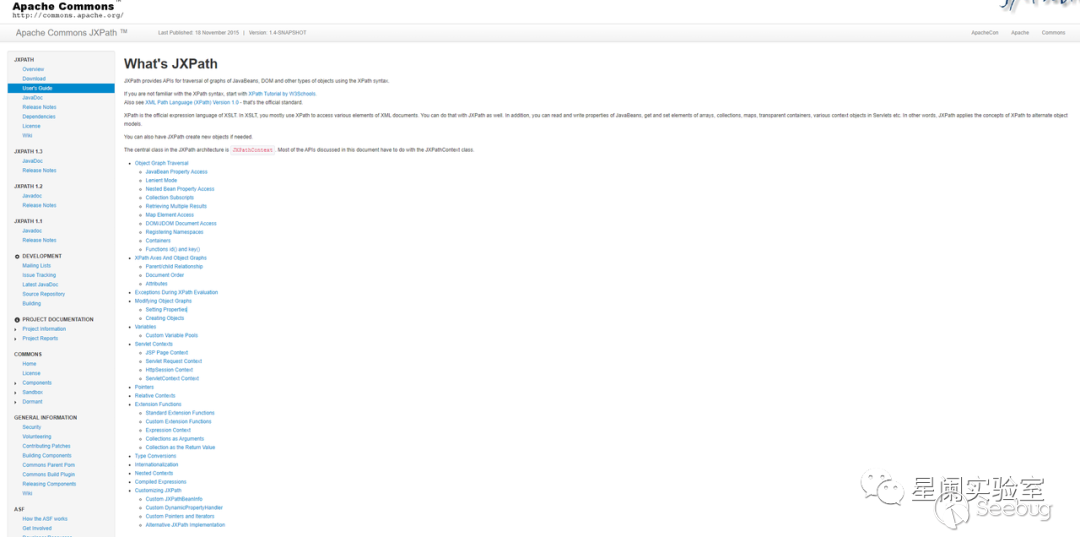Jump to Modifying Object Graphs
This screenshot has width=1080, height=537.
163,301
